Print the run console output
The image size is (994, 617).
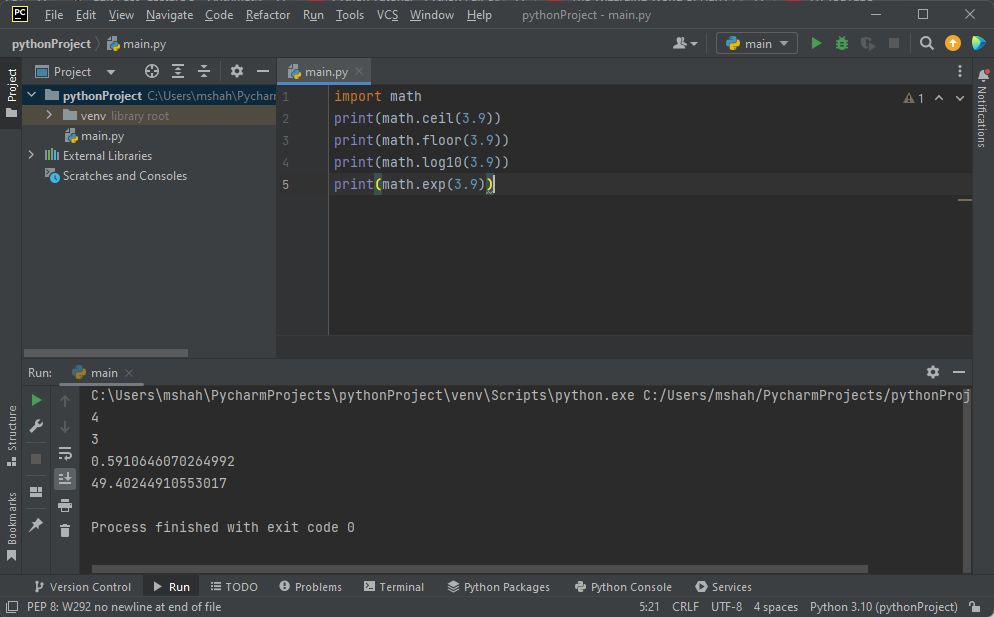pos(65,505)
